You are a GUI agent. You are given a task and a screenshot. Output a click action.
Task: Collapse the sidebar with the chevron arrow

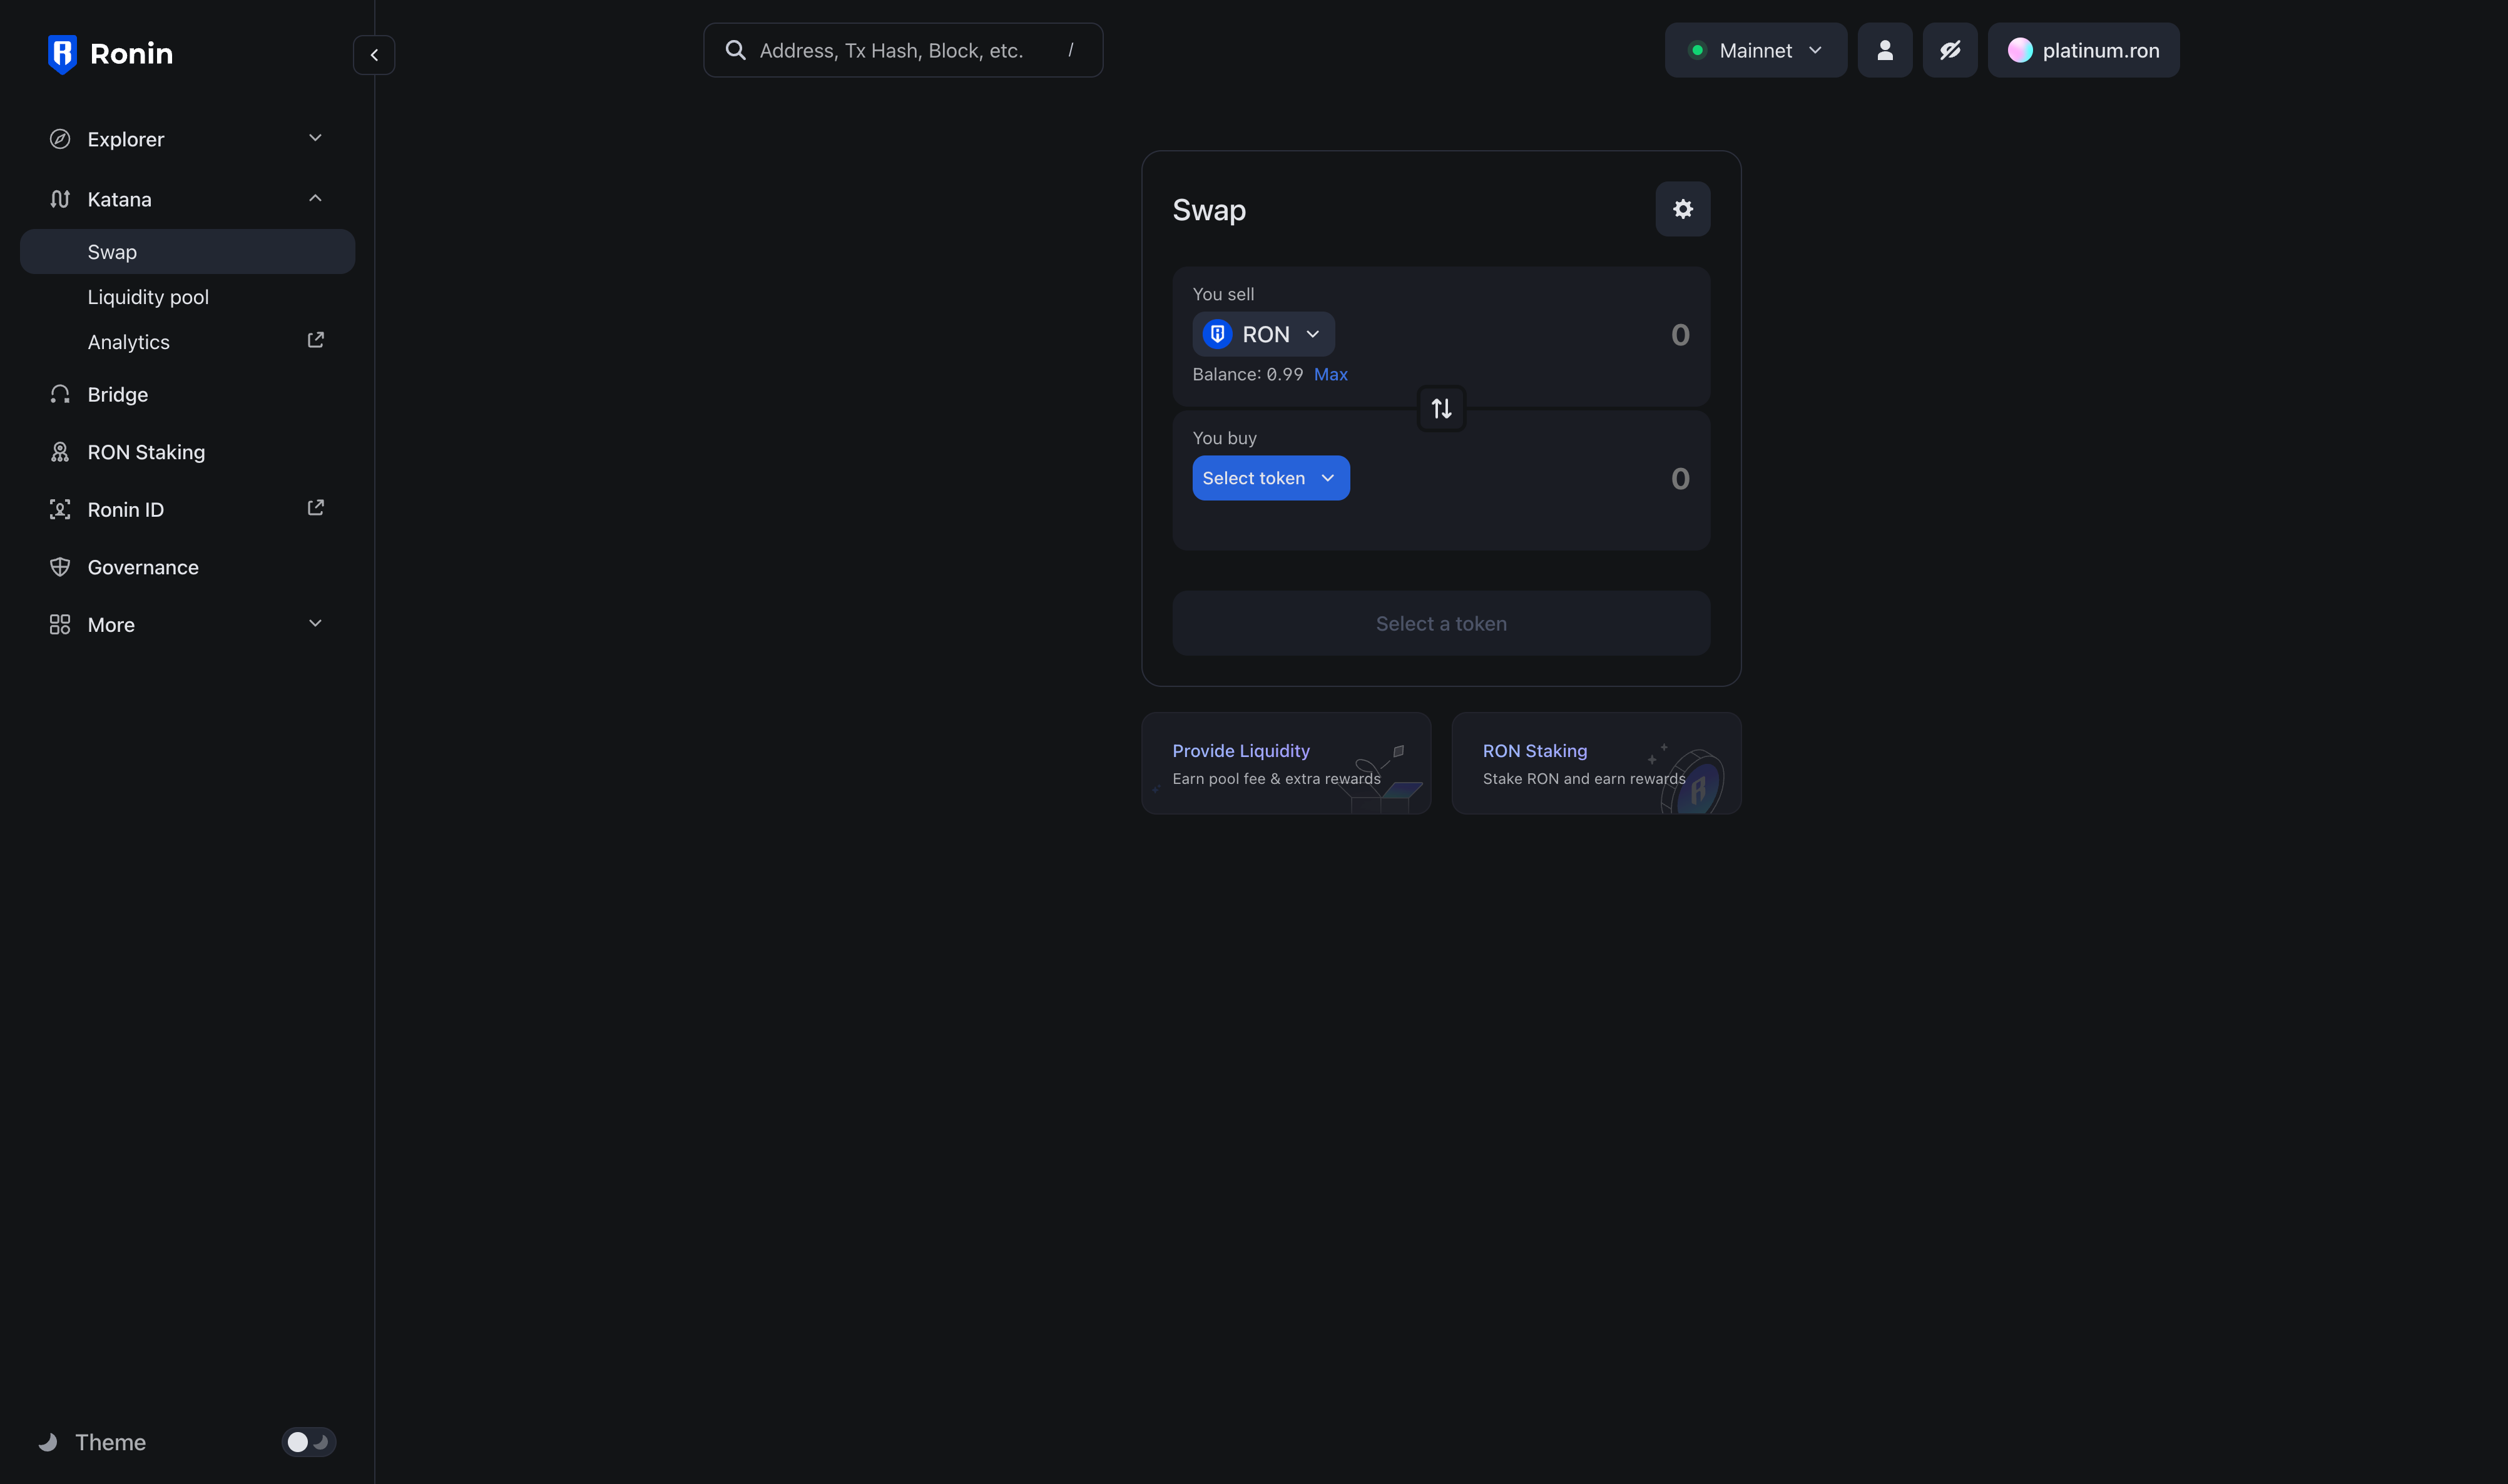374,54
